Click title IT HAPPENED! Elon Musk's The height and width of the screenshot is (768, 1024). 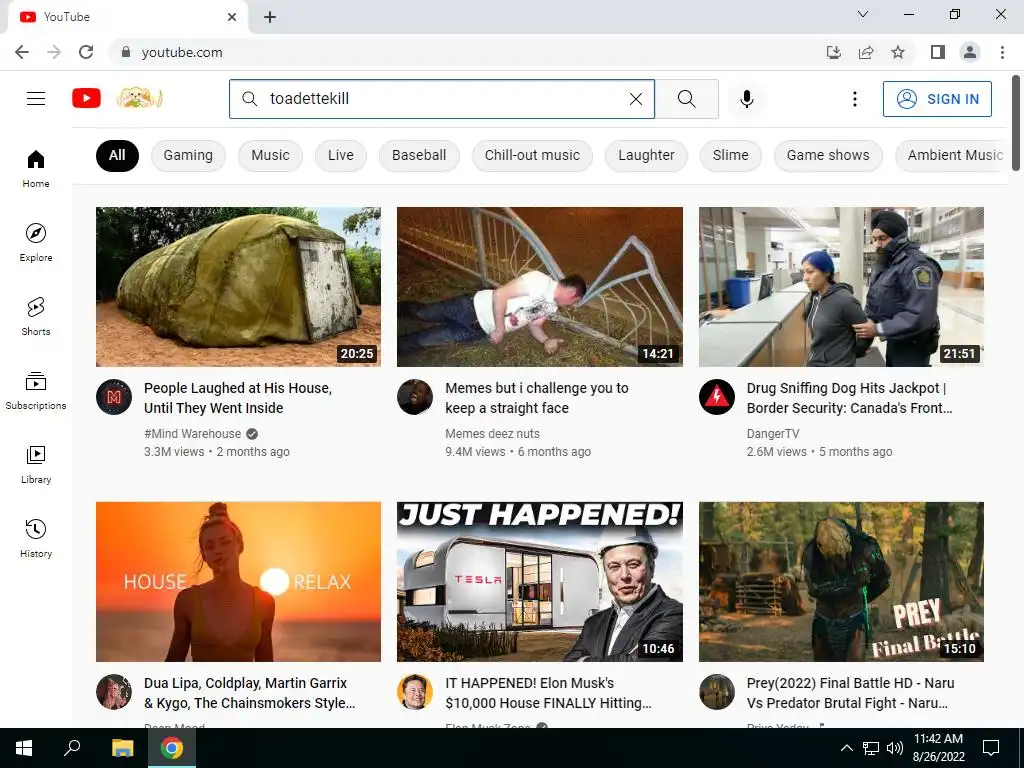(549, 693)
